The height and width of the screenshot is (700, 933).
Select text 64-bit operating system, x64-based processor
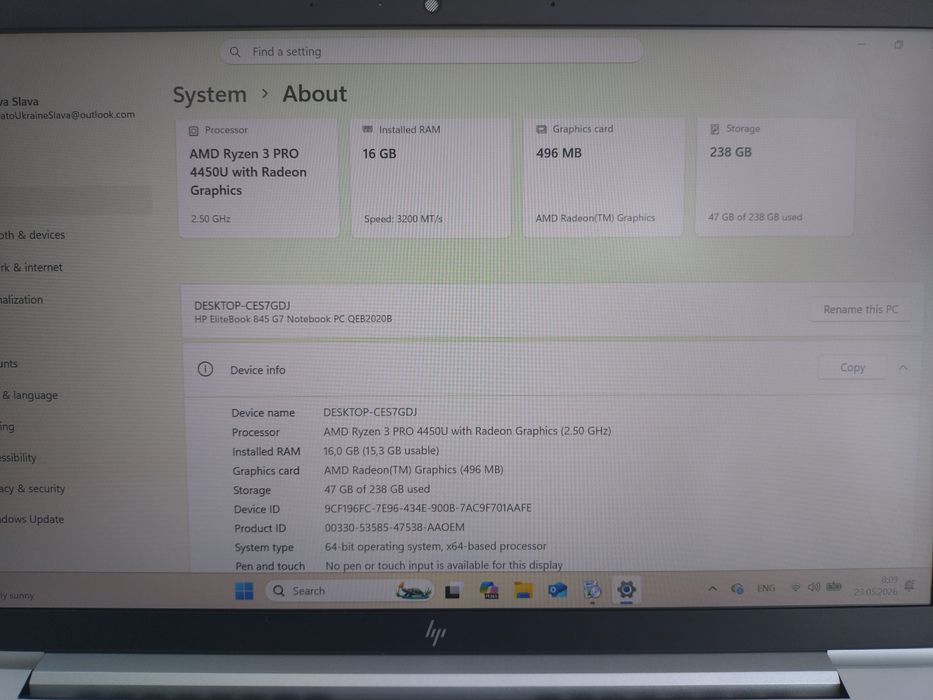[436, 546]
